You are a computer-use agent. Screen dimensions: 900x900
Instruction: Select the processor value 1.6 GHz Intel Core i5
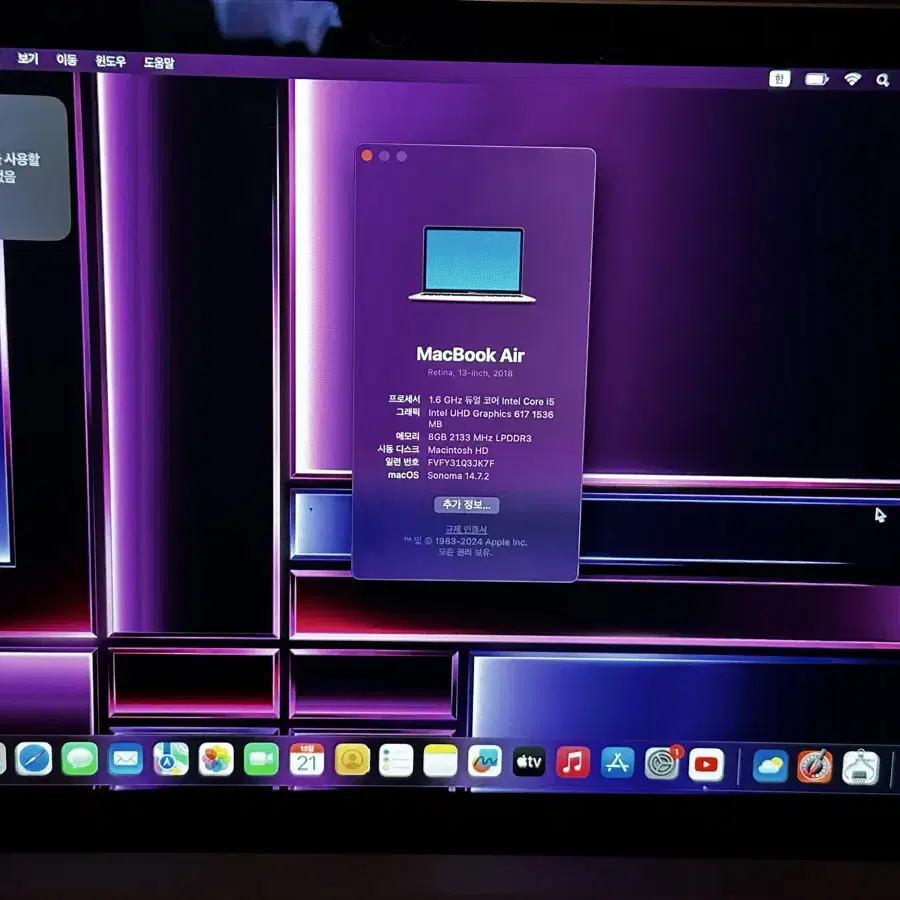[x=491, y=401]
